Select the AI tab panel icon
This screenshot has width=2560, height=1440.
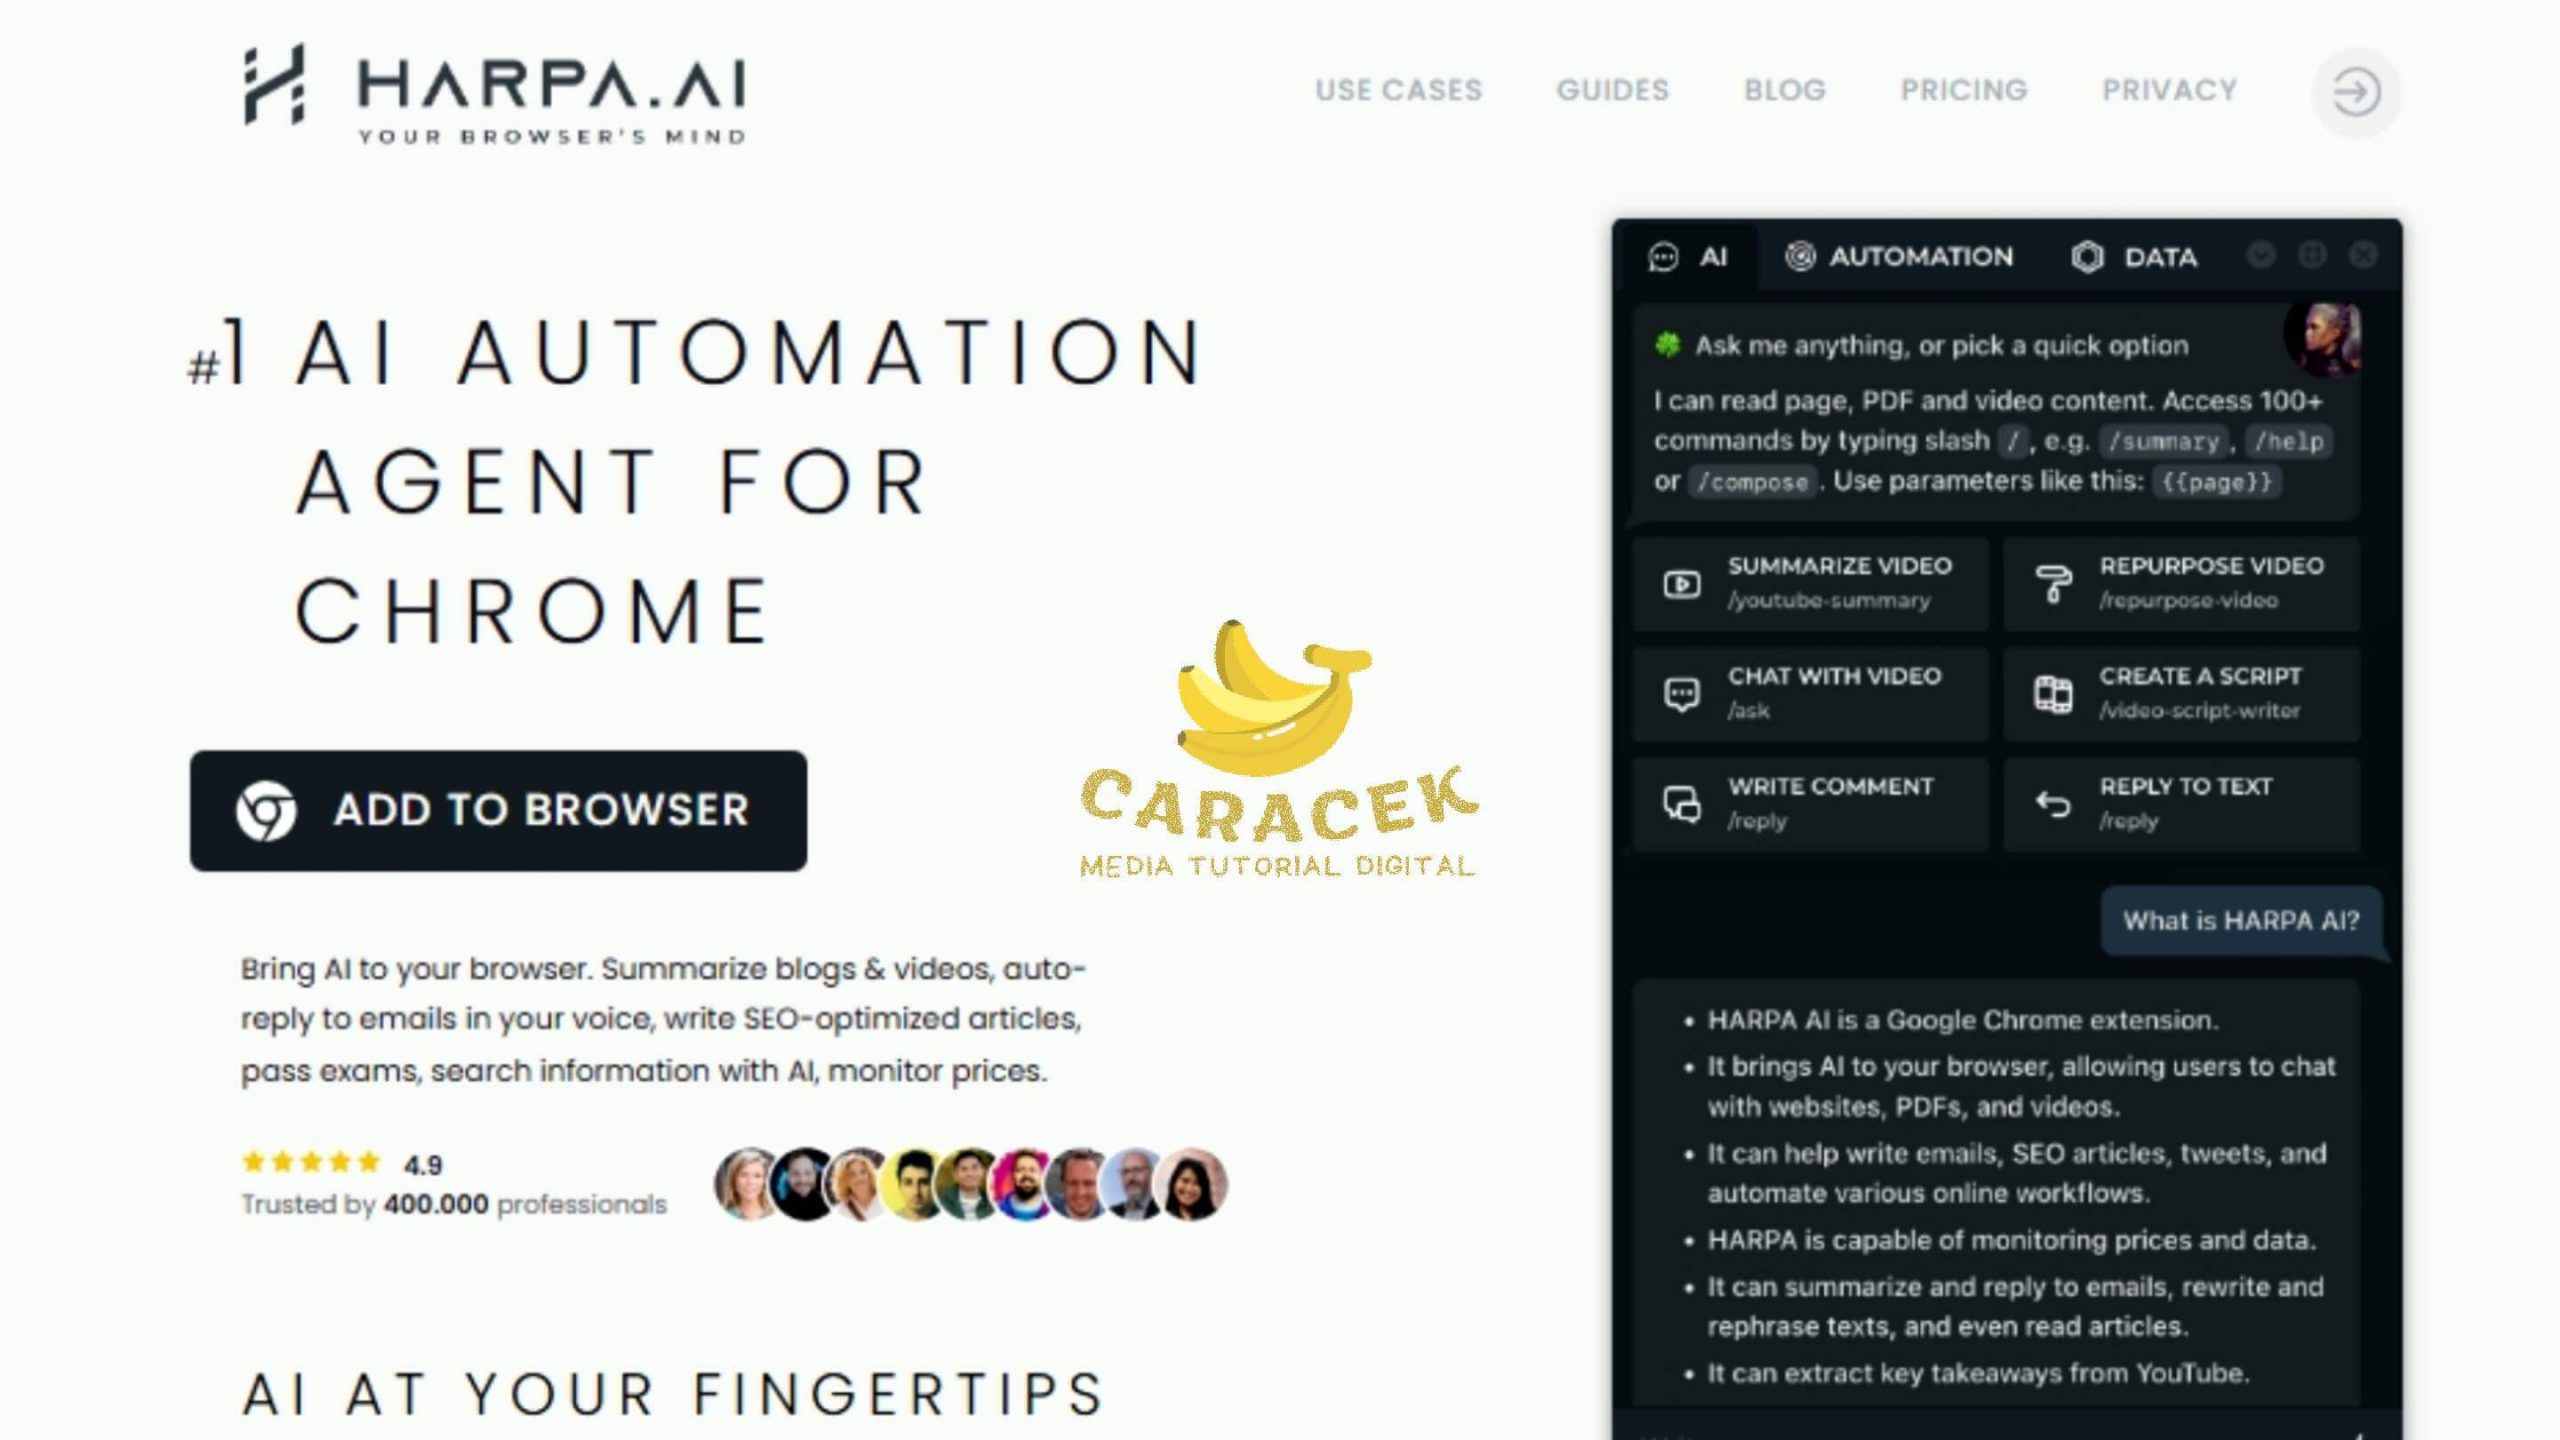click(1662, 257)
